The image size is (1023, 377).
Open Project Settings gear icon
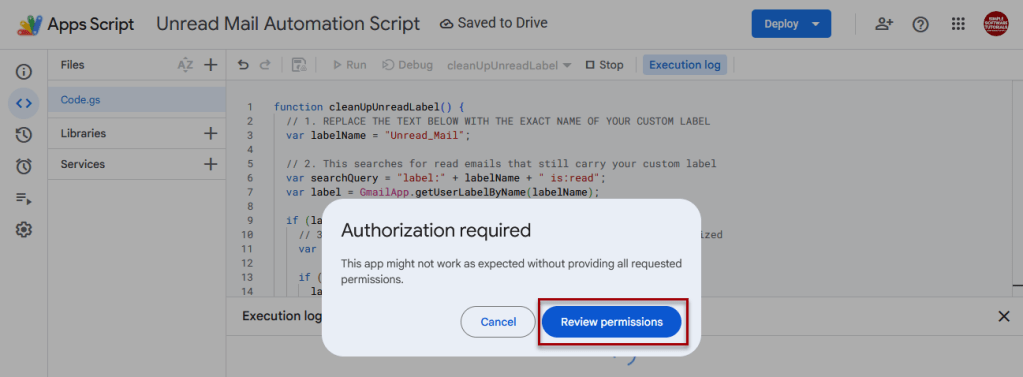click(x=24, y=230)
